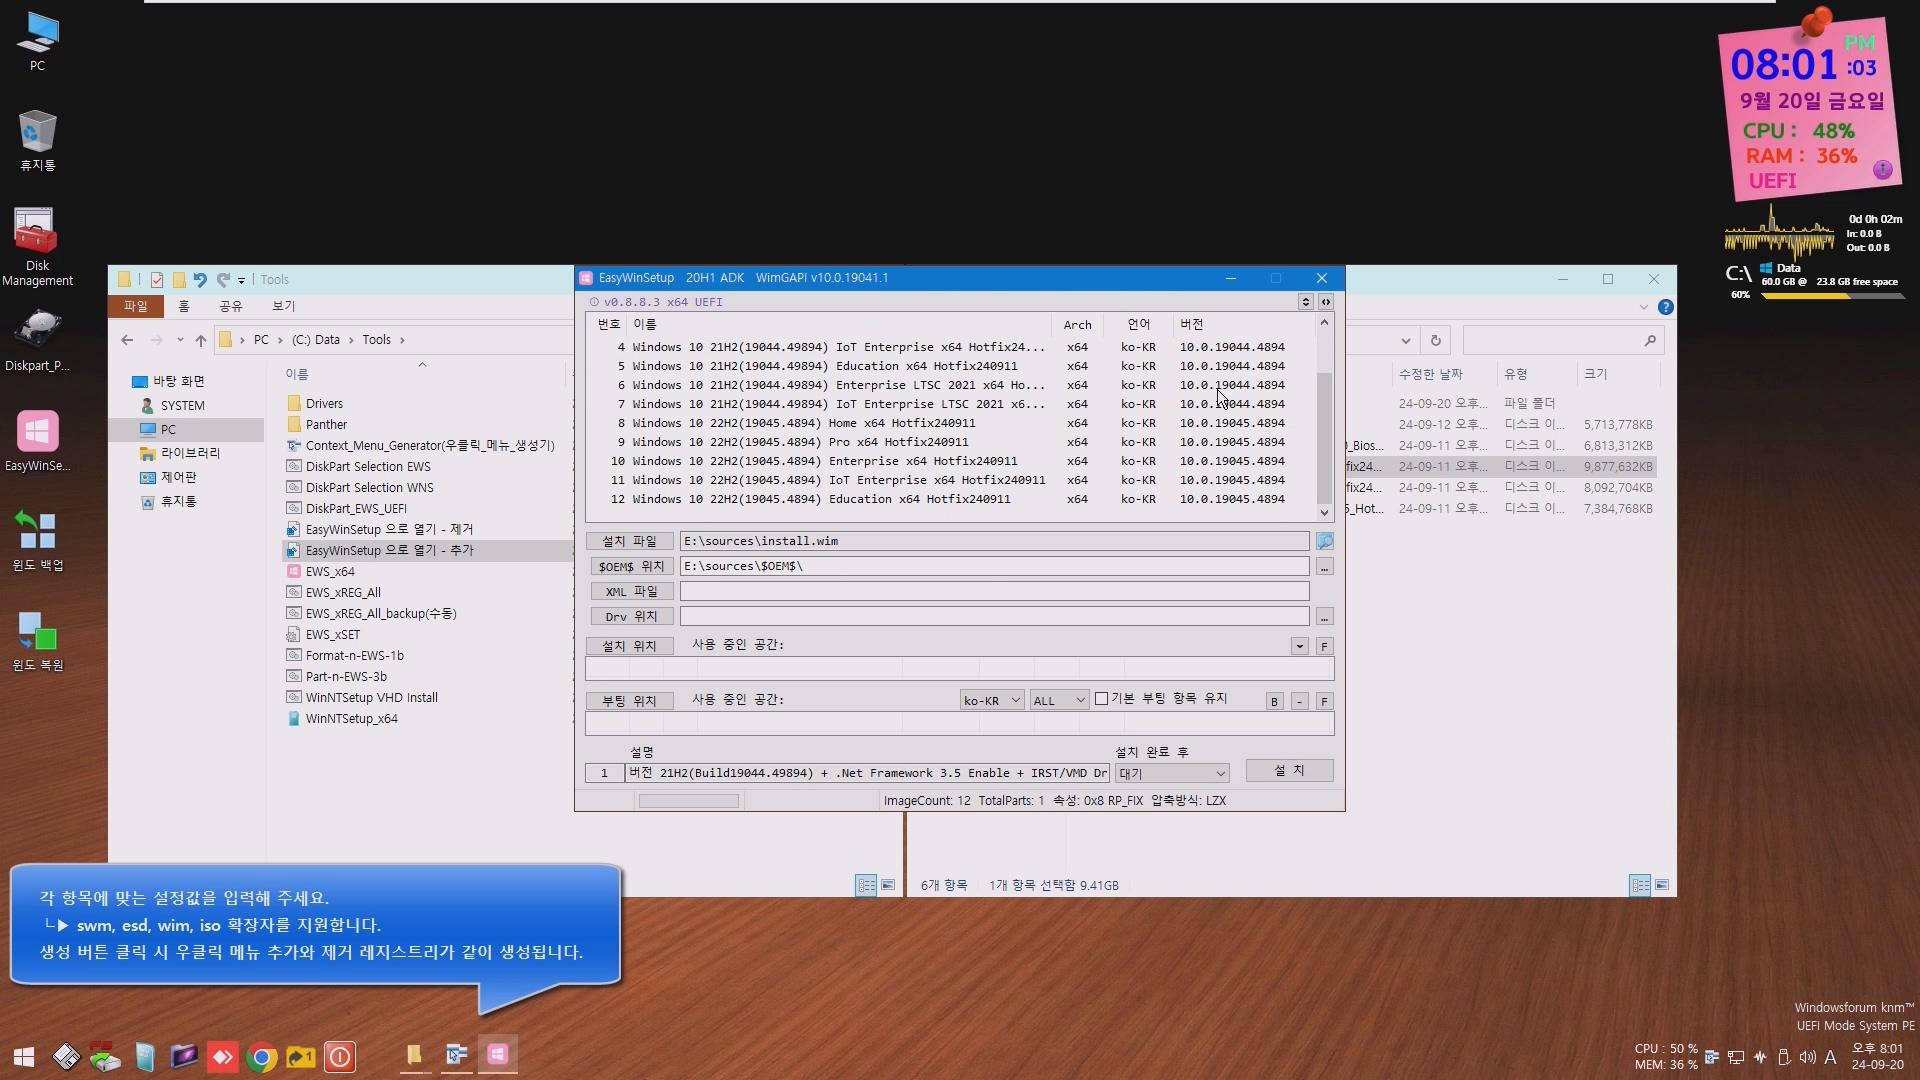Open the ALL dropdown next to ko-KR
Image resolution: width=1920 pixels, height=1080 pixels.
[x=1059, y=700]
